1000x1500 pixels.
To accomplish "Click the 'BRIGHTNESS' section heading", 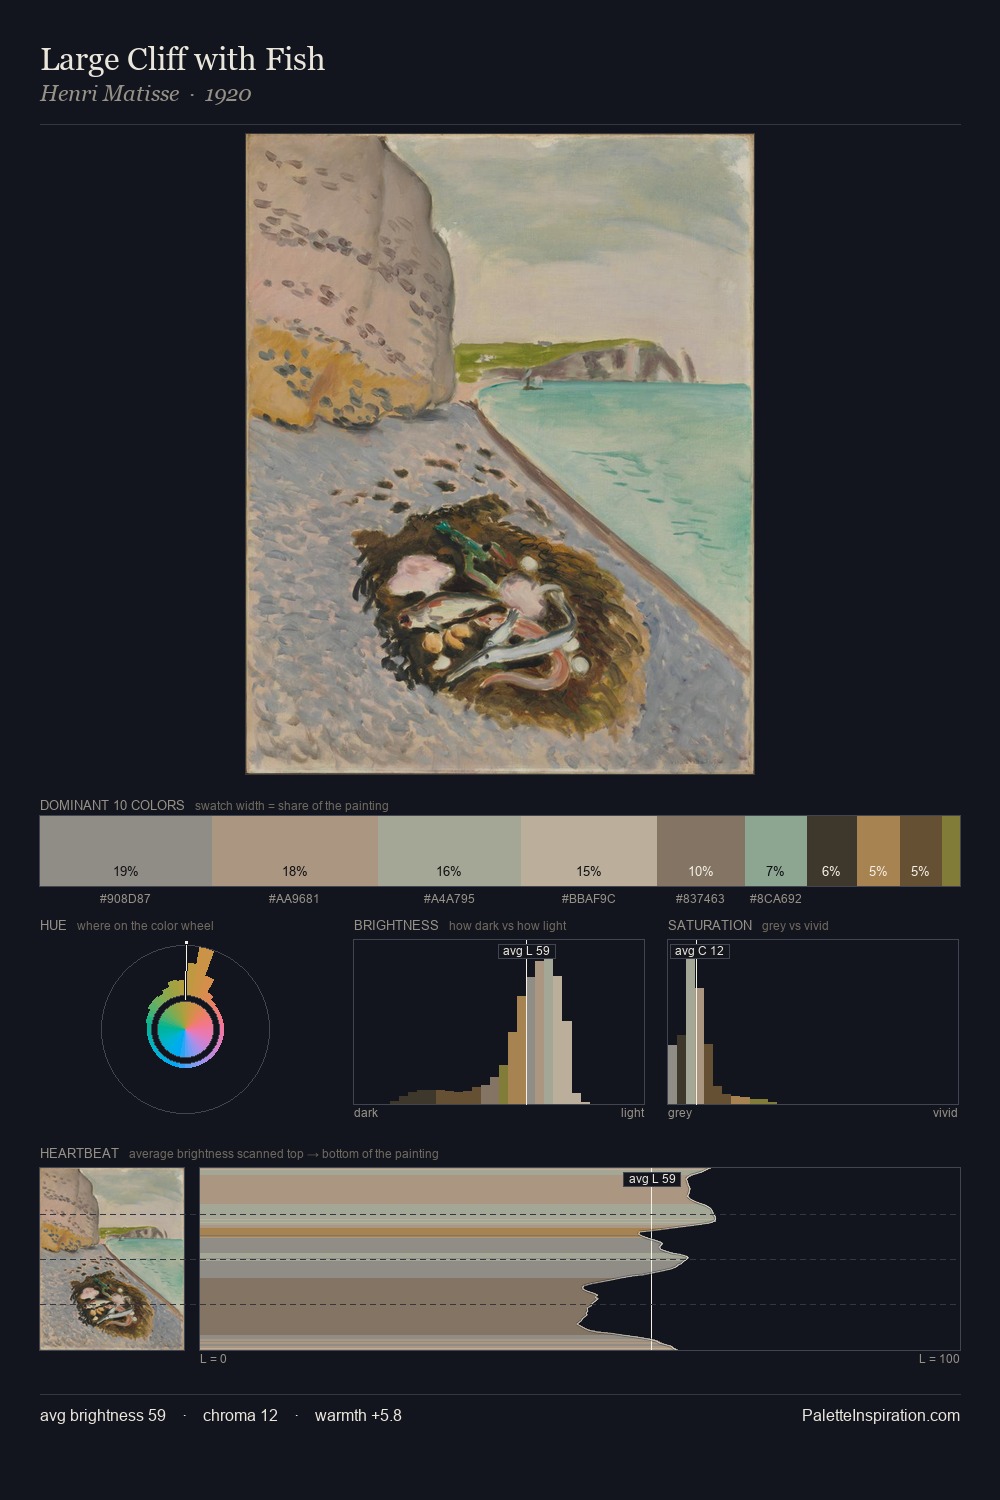I will tap(396, 925).
